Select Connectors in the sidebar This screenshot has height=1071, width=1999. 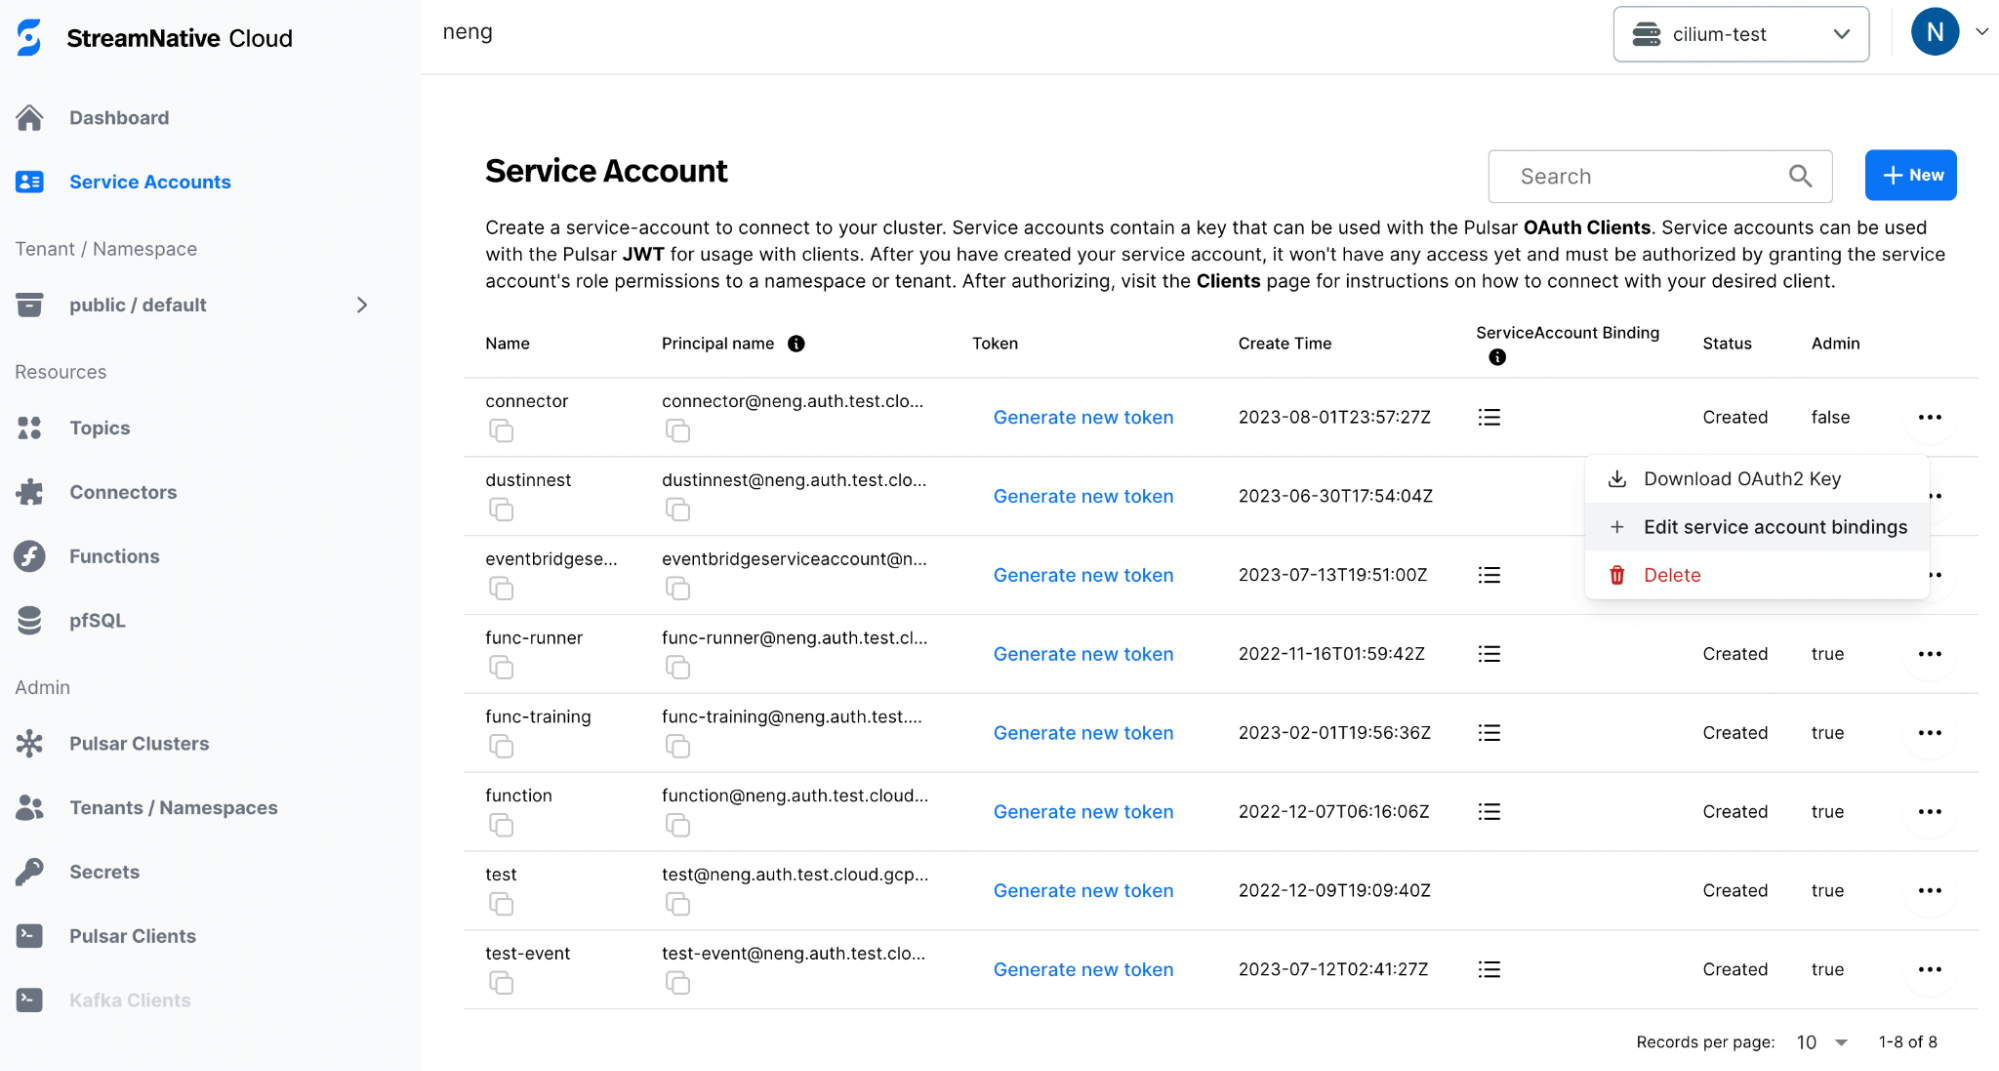pos(123,491)
